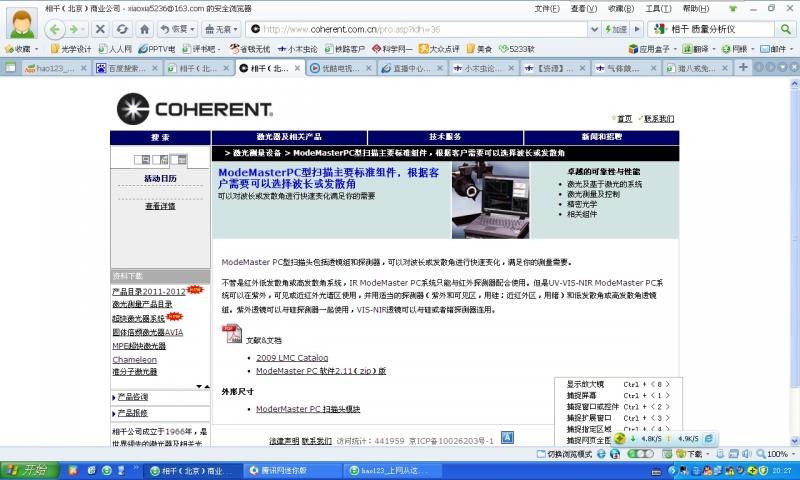Viewport: 800px width, 480px height.
Task: Select 捕捉屏幕 in the capture menu
Action: (617, 396)
